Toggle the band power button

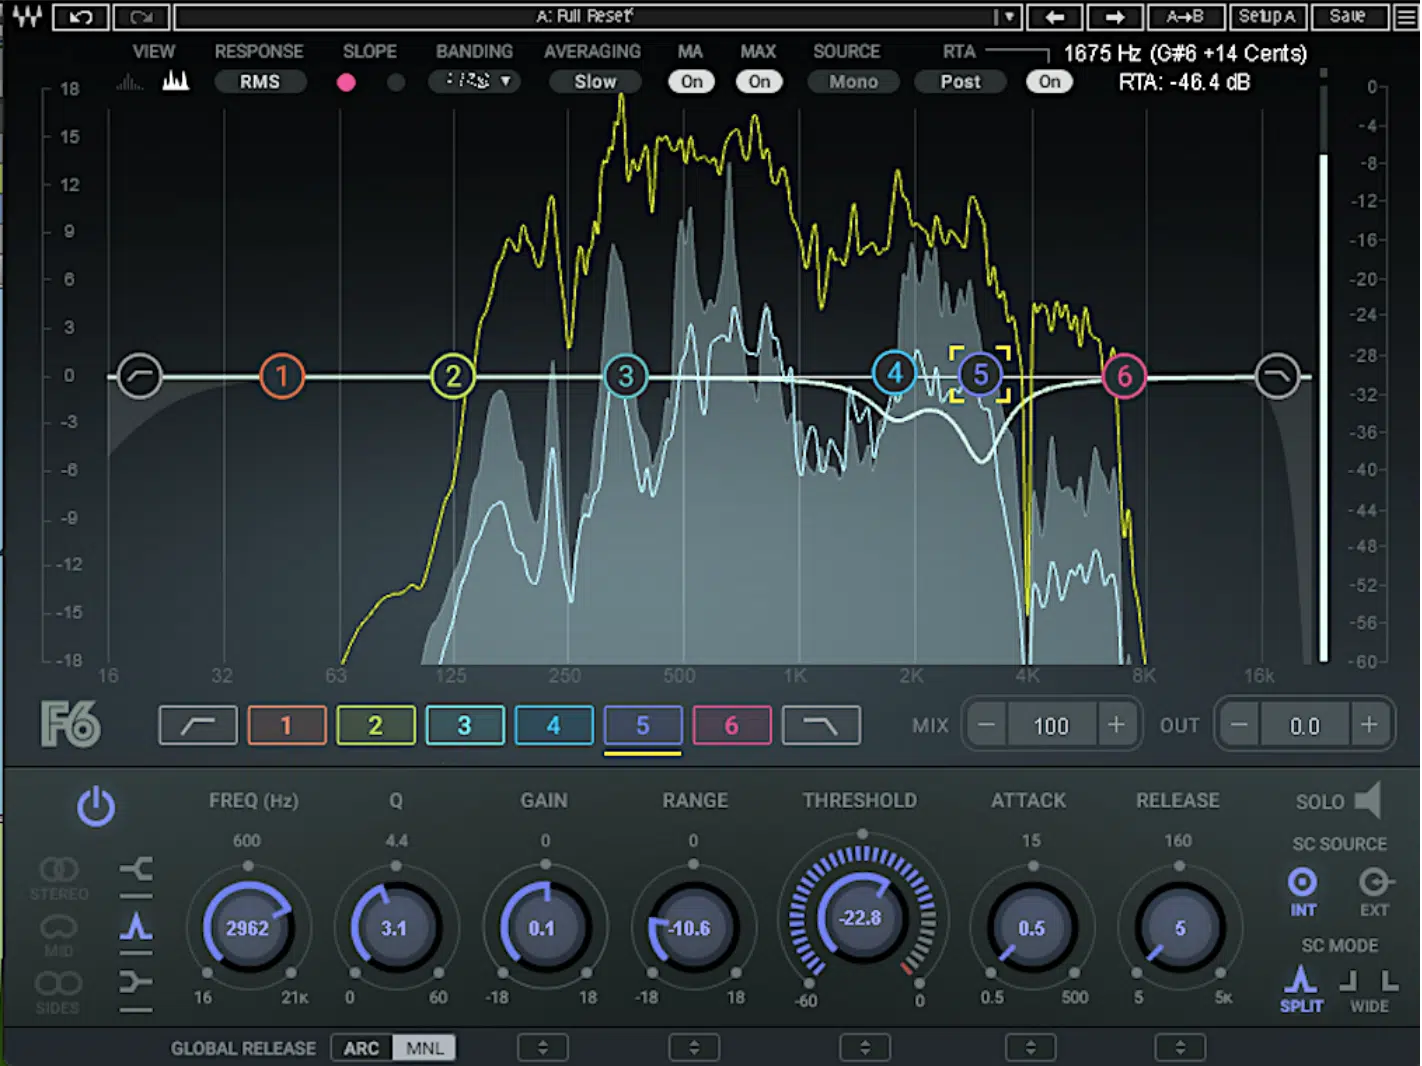[x=96, y=806]
